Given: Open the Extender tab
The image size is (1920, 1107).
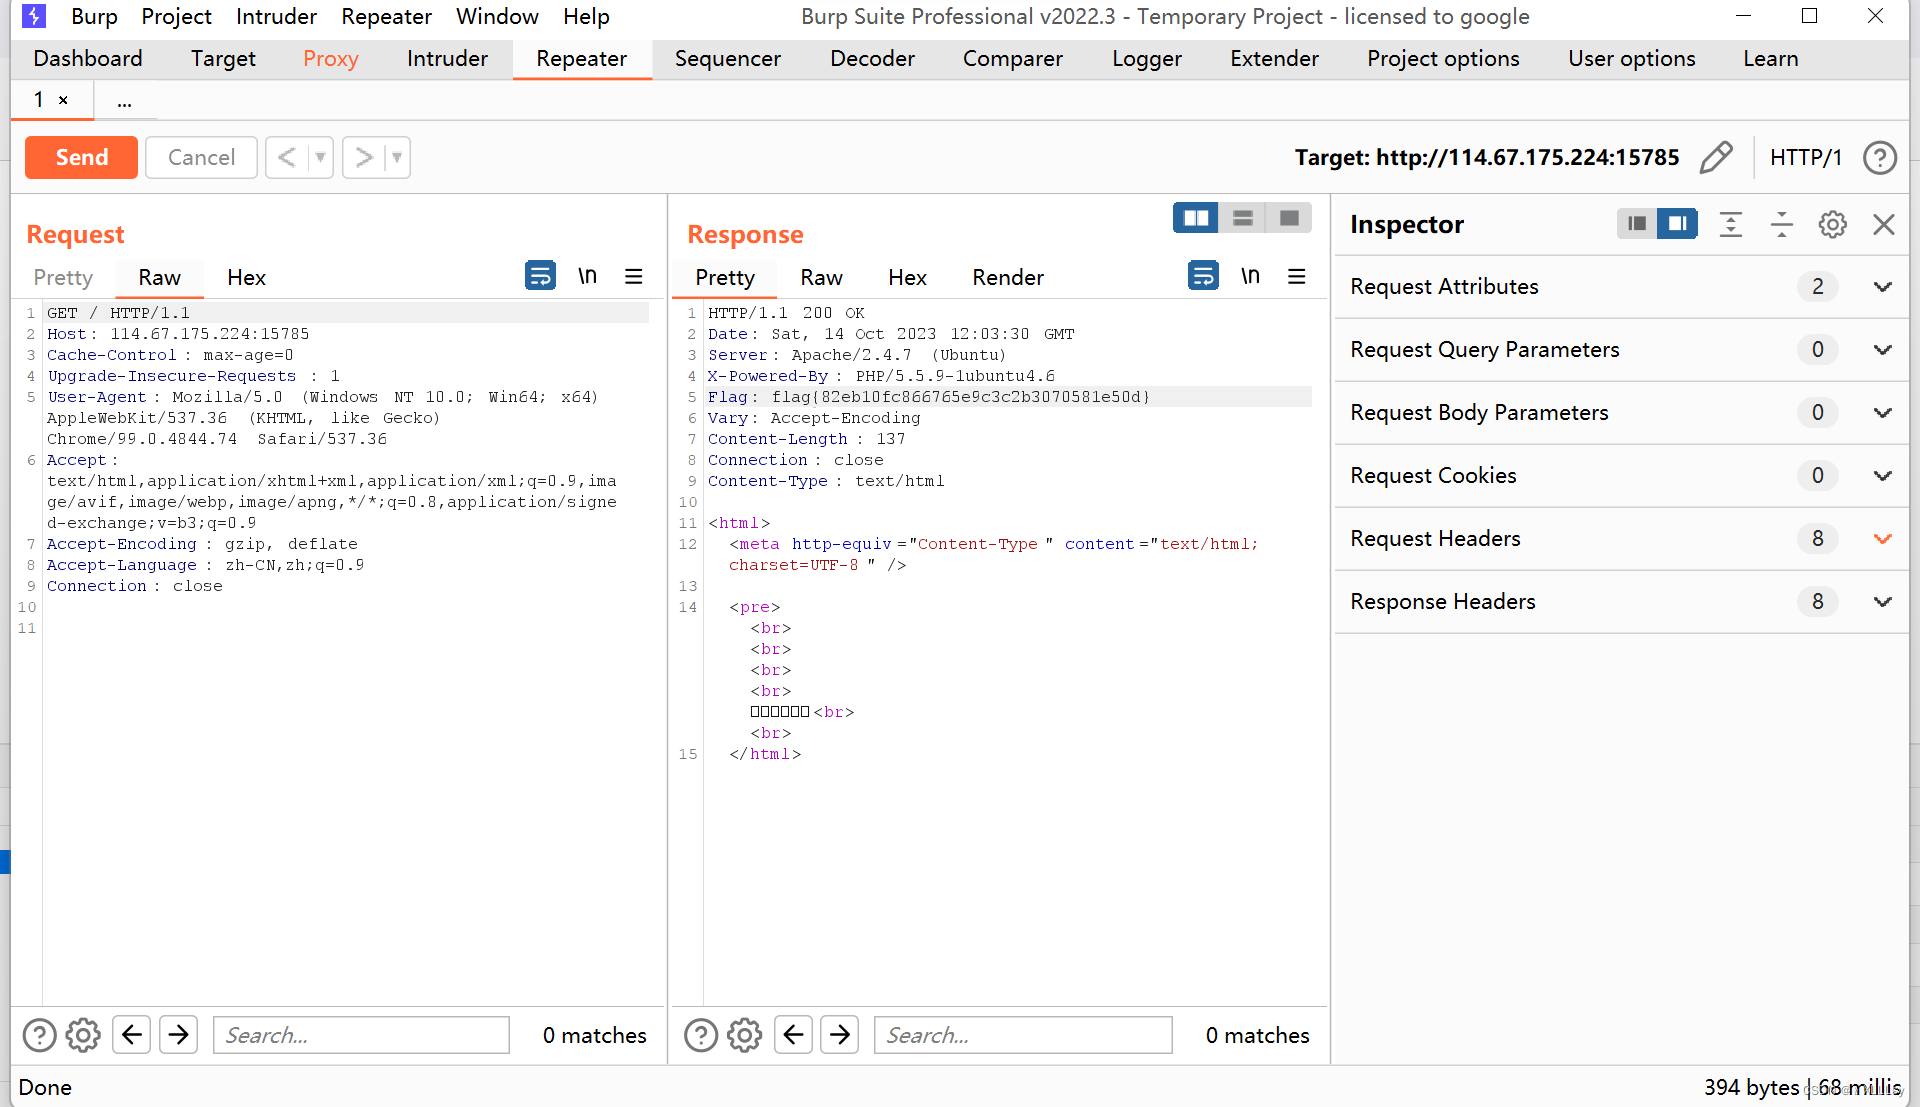Looking at the screenshot, I should [1274, 59].
